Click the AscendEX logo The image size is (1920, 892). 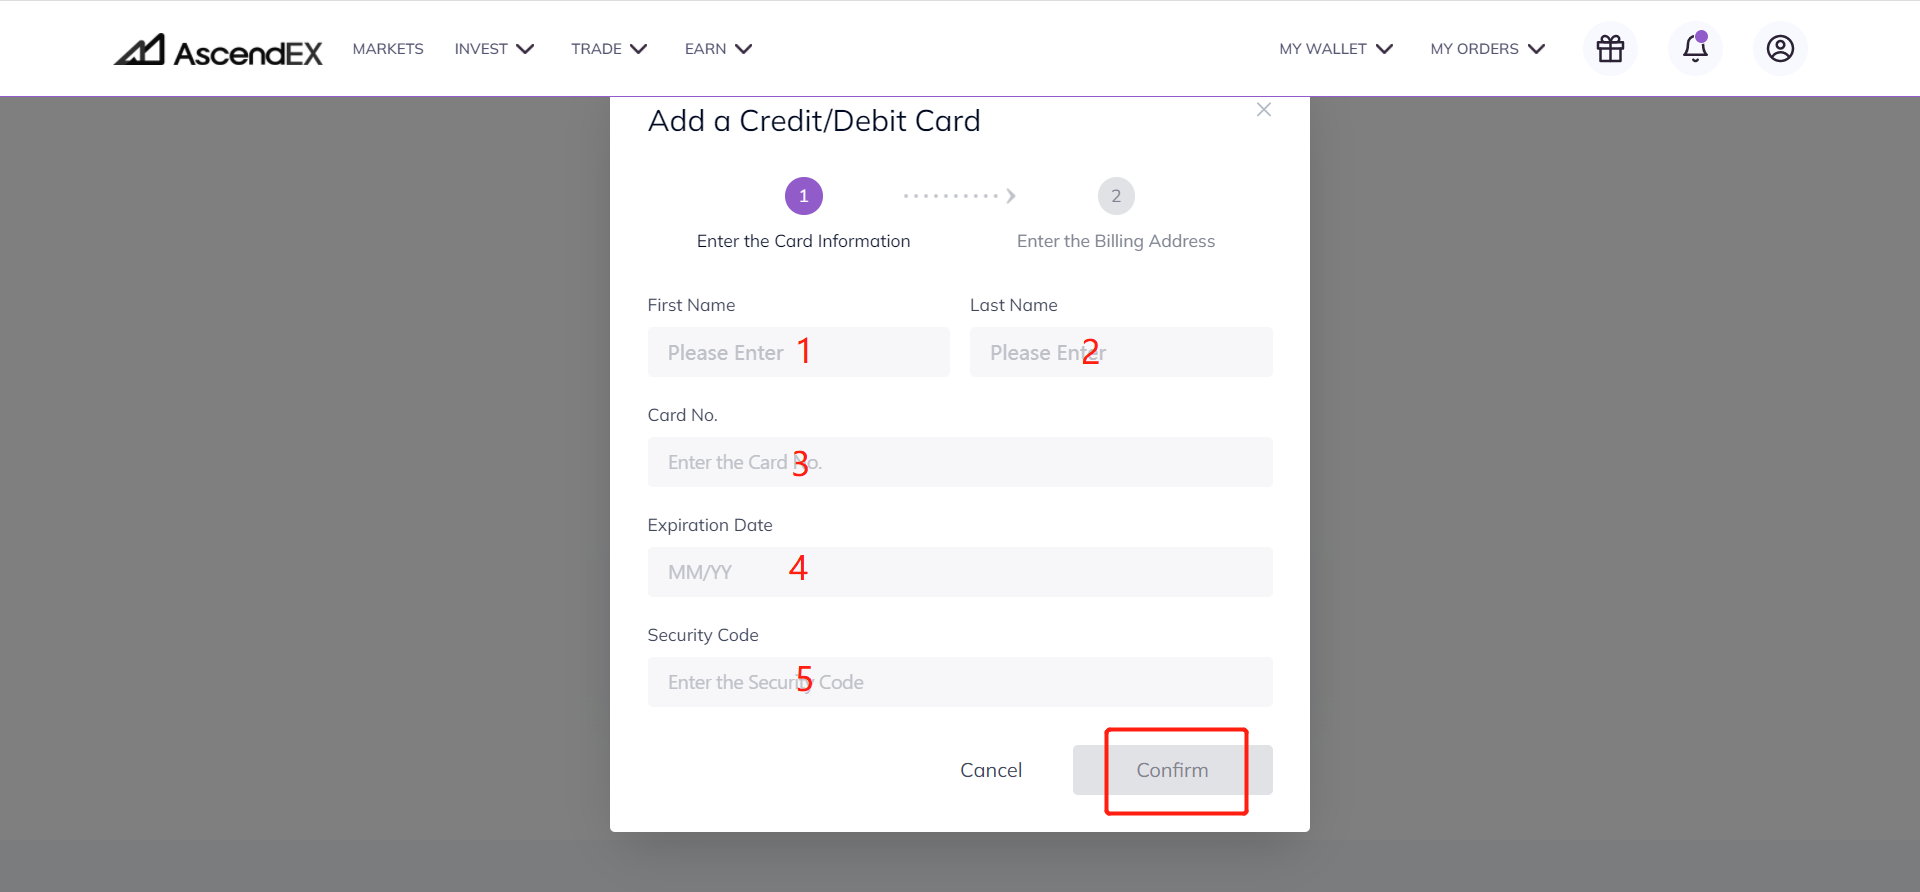(218, 50)
